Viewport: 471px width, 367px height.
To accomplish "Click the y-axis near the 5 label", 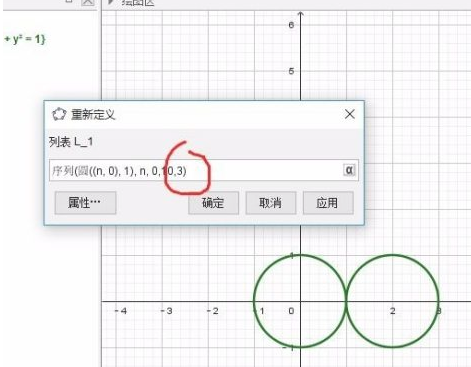I will click(301, 71).
